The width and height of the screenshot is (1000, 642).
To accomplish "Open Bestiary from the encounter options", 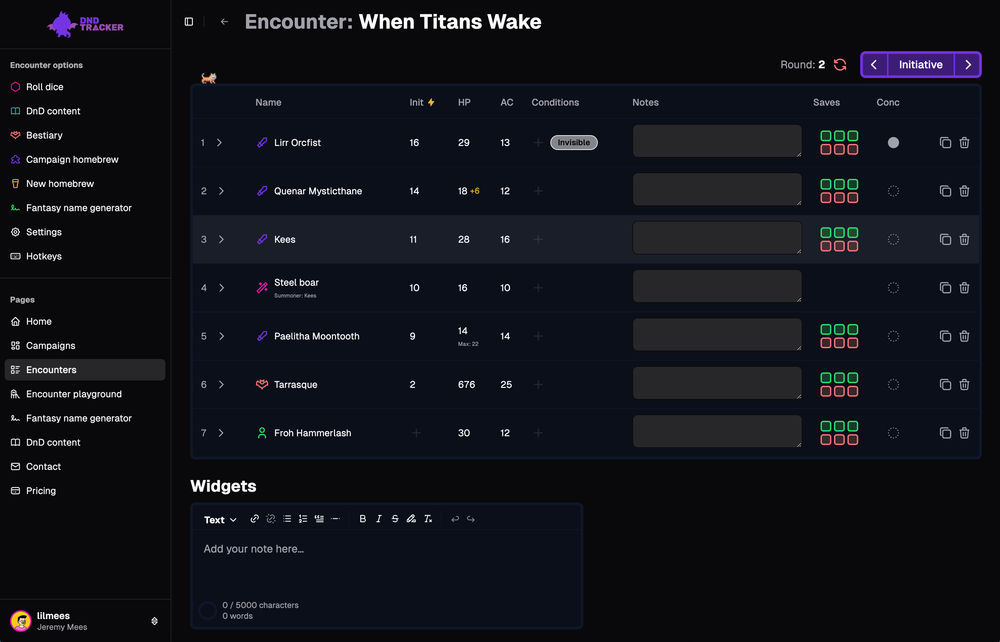I will [44, 135].
